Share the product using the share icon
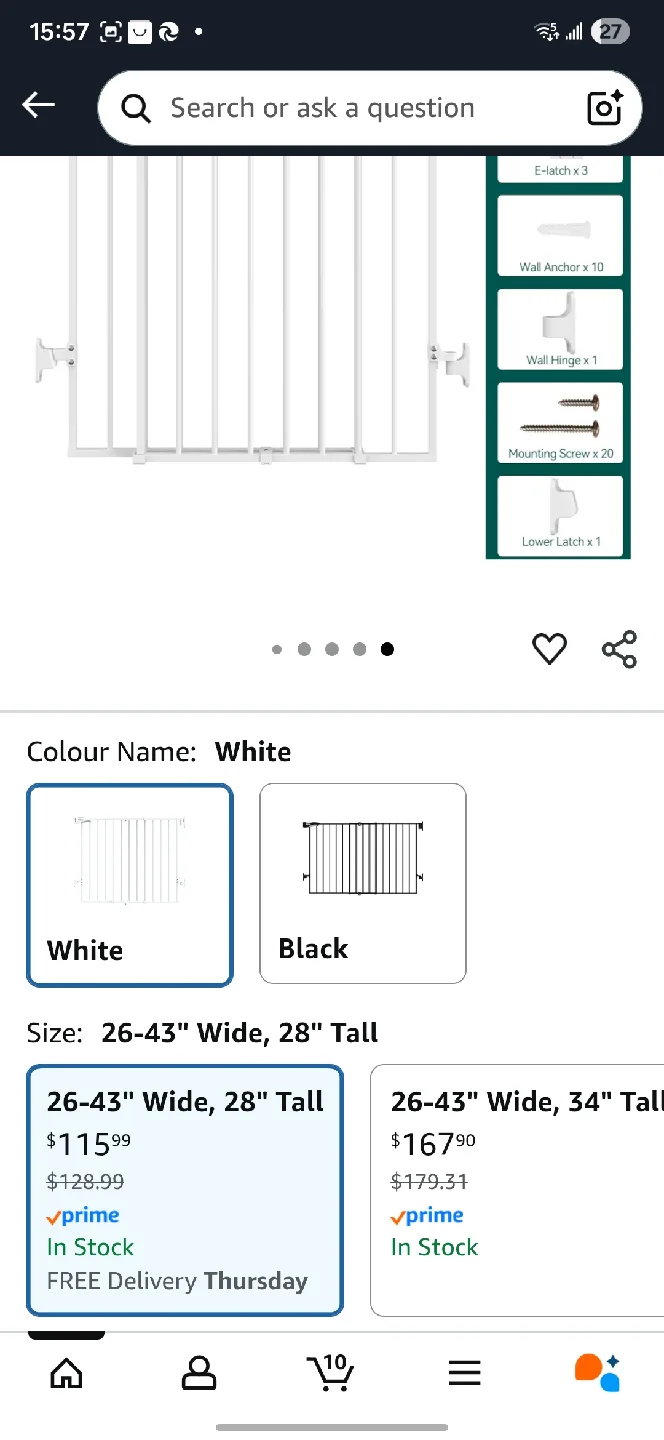The image size is (664, 1440). (620, 648)
